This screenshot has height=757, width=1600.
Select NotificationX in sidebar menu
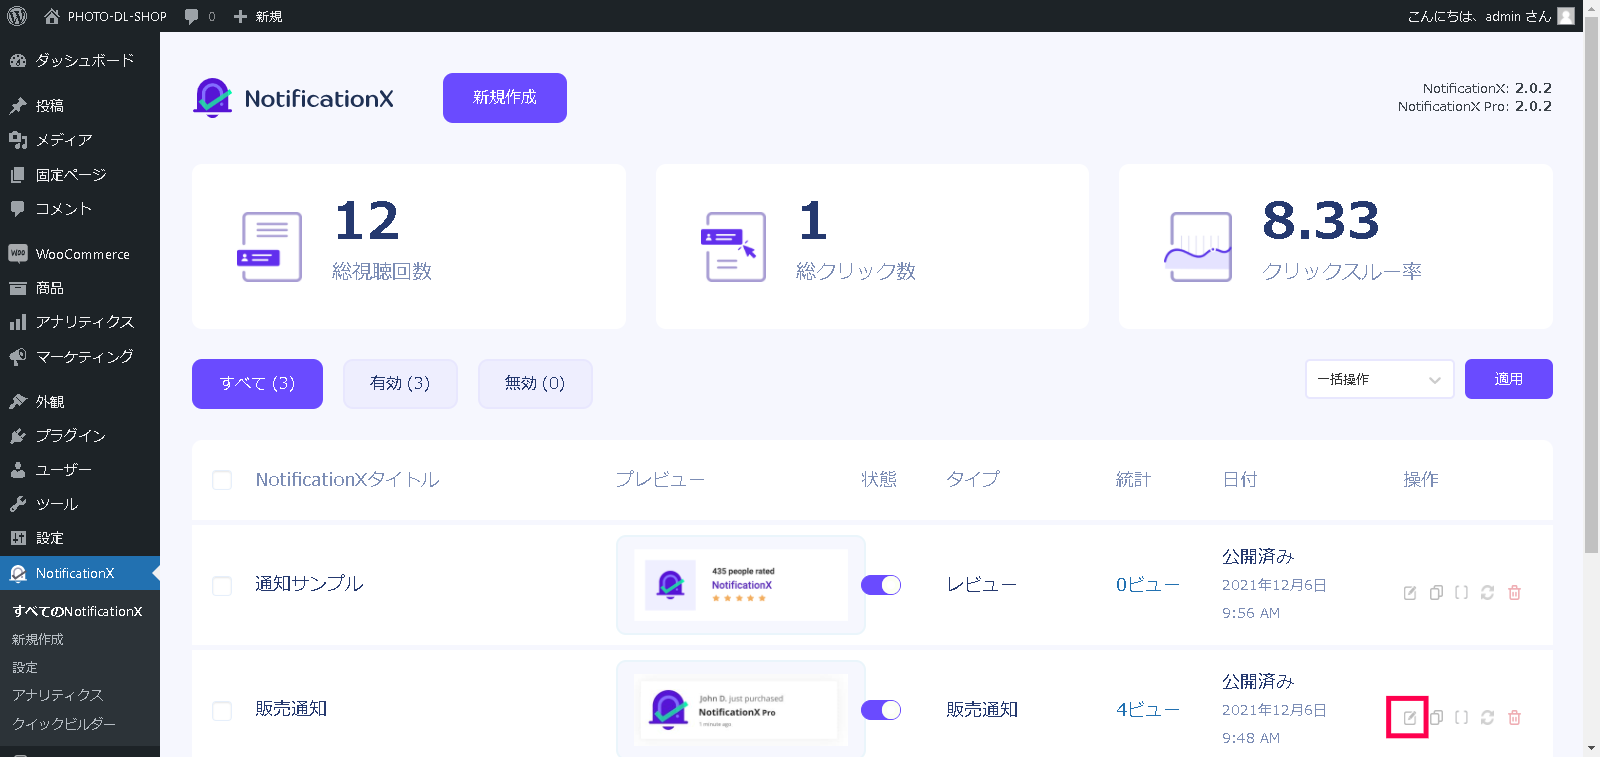80,573
